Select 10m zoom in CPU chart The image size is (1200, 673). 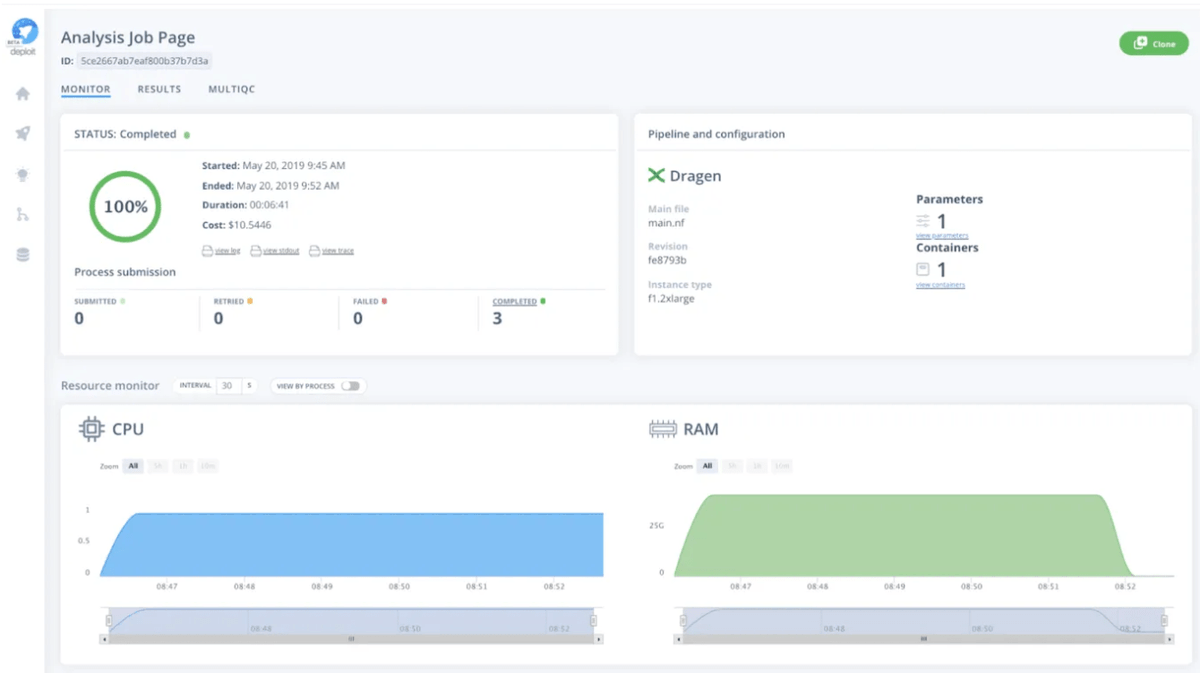207,466
